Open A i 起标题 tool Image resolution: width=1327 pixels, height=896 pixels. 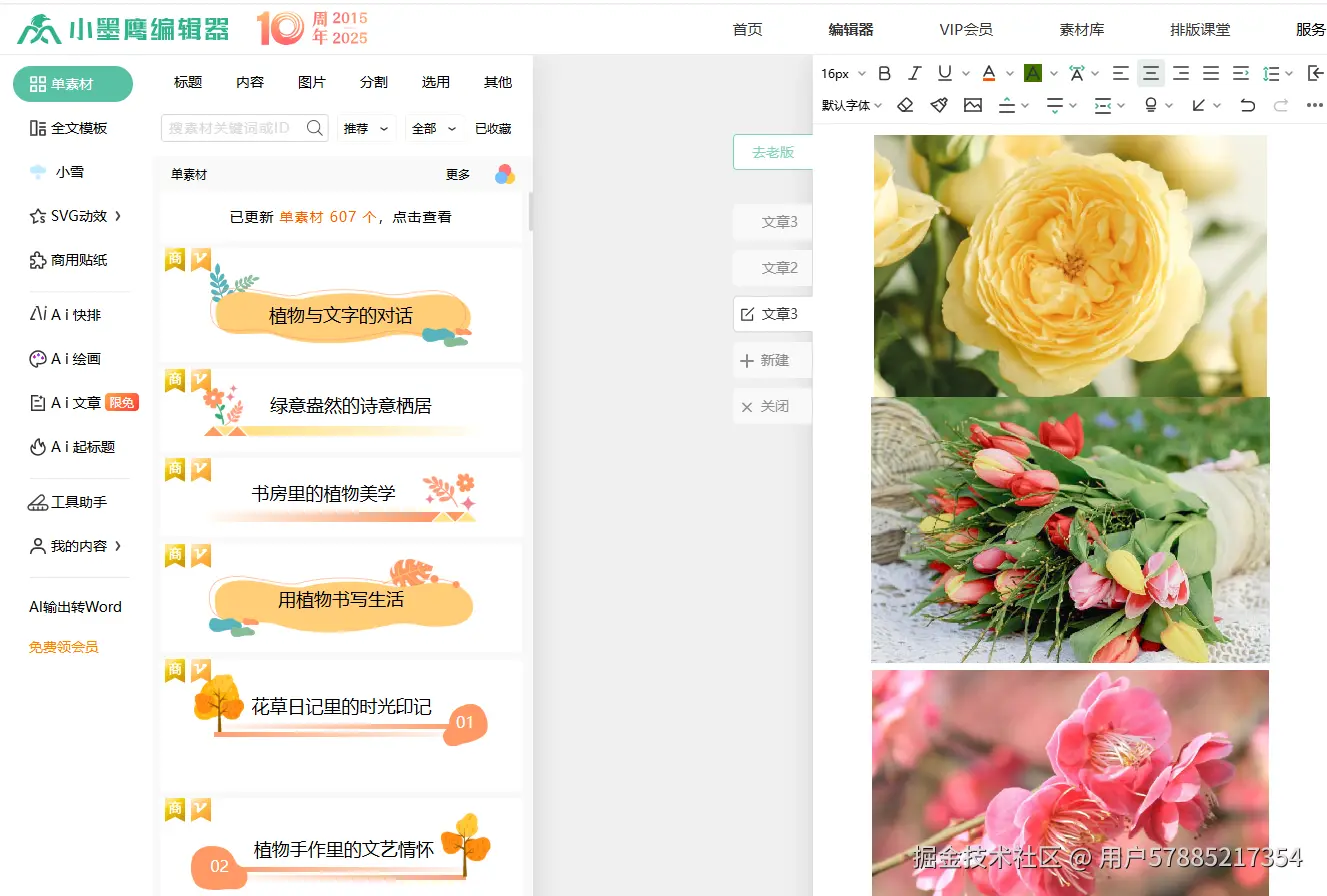click(x=72, y=447)
